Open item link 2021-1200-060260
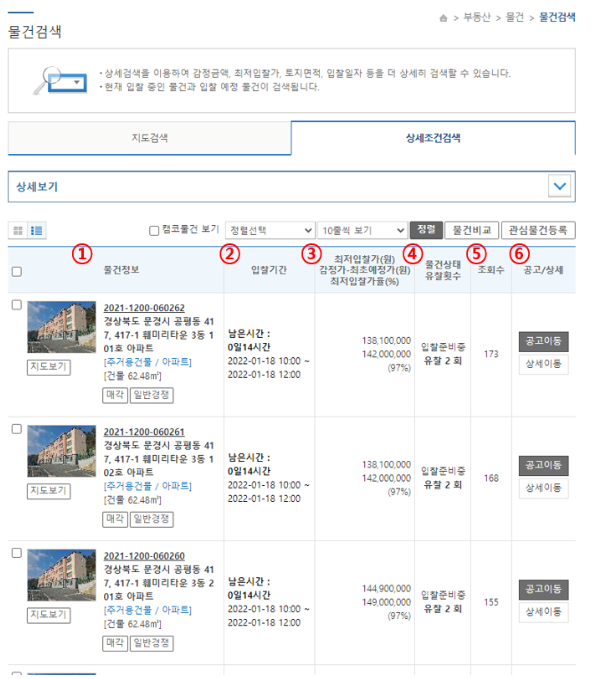This screenshot has height=679, width=599. click(144, 556)
